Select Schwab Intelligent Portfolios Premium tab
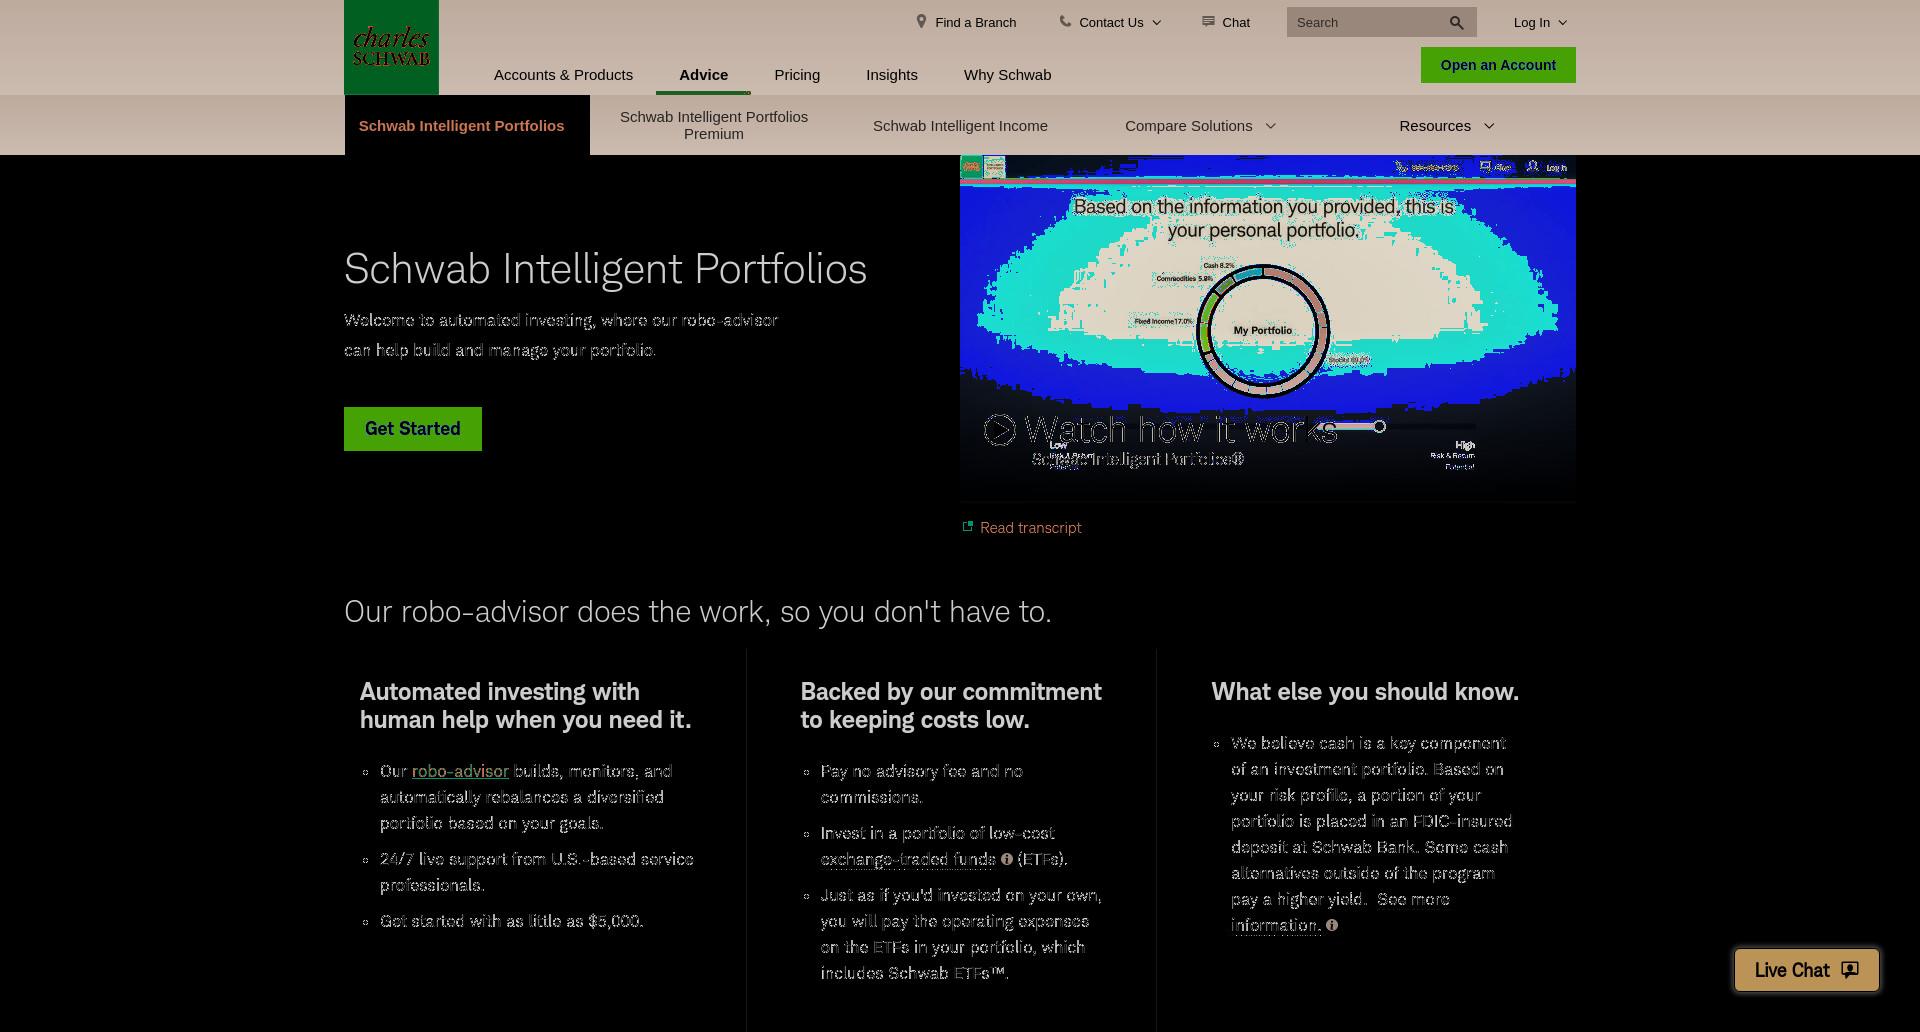Viewport: 1920px width, 1032px height. [x=714, y=125]
